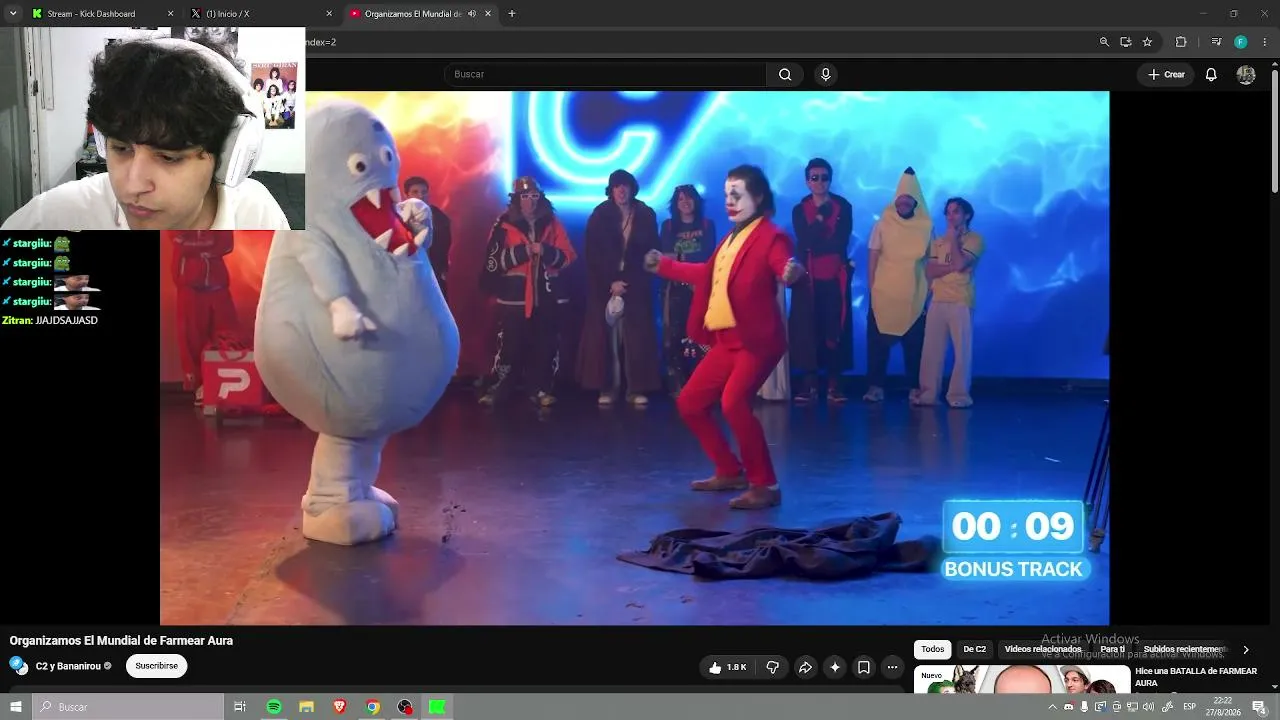Open Spotify from the taskbar
The height and width of the screenshot is (720, 1280).
tap(274, 707)
